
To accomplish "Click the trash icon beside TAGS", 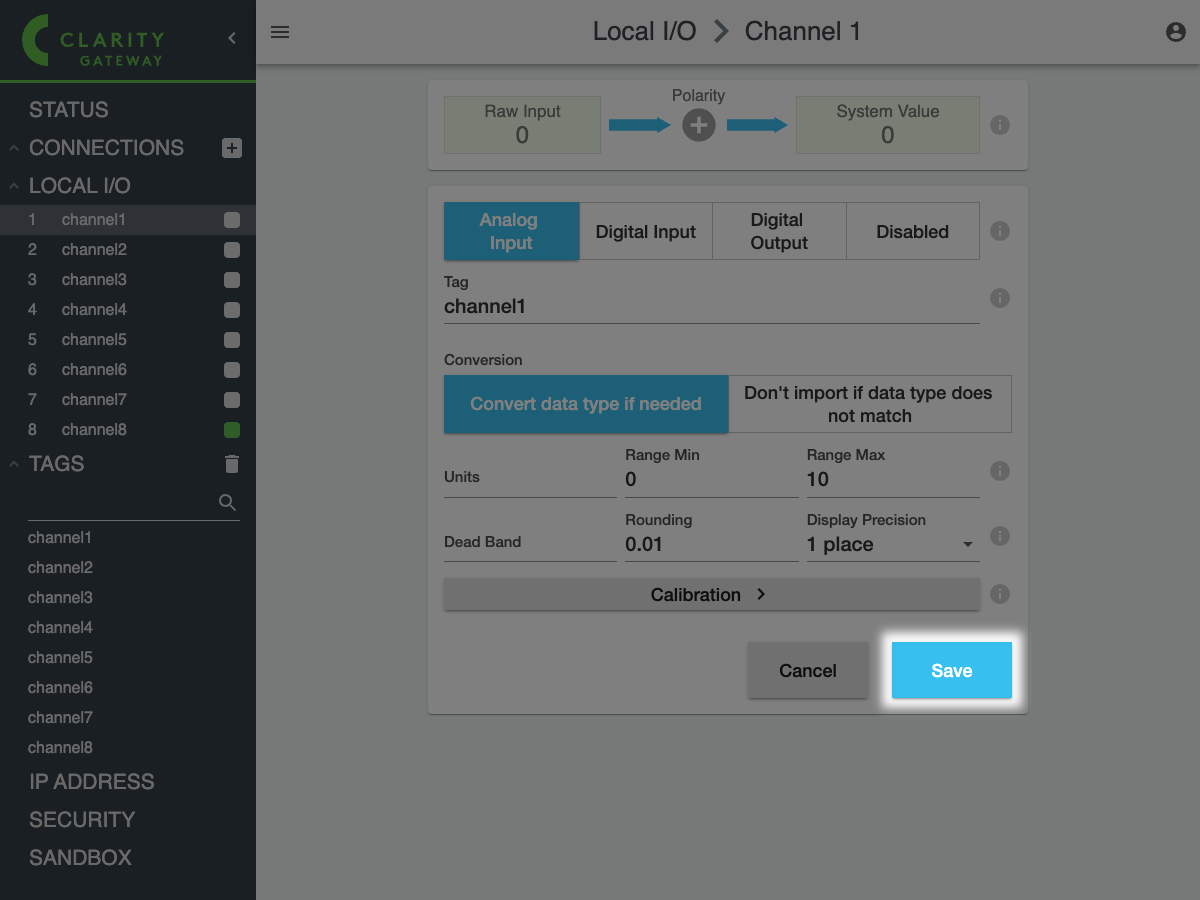I will 232,464.
